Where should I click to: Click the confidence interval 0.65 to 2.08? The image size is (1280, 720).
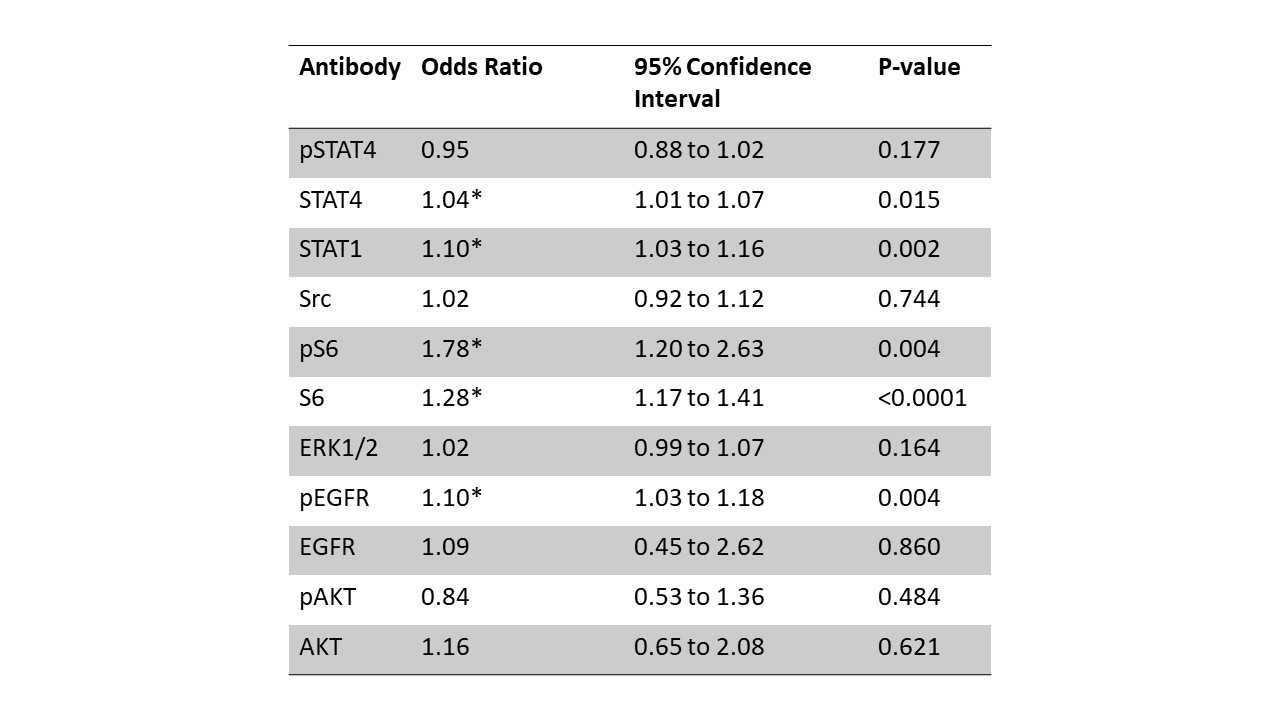[x=698, y=647]
